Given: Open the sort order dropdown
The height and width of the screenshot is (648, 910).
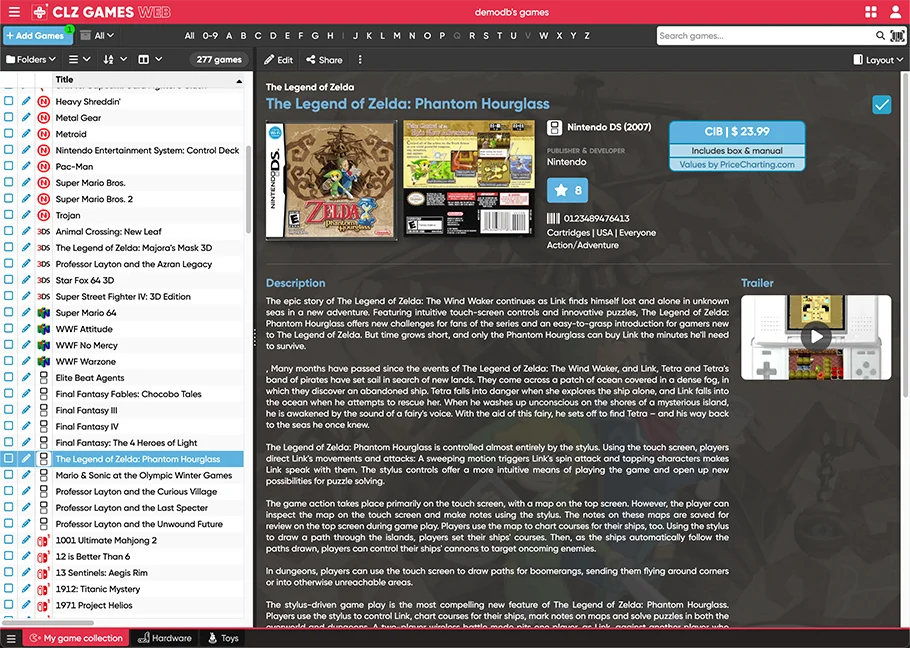Looking at the screenshot, I should coord(115,59).
